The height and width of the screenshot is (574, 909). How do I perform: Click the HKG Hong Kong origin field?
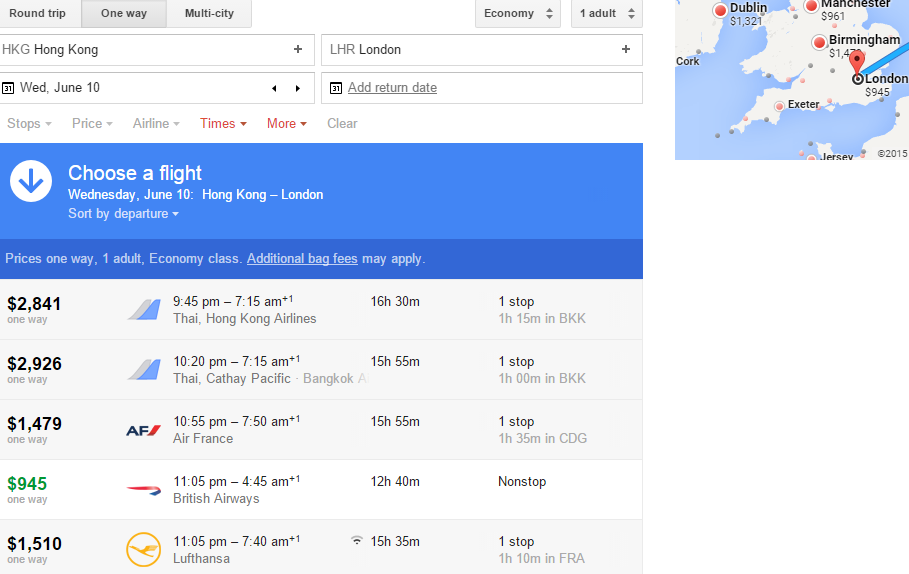(x=157, y=50)
